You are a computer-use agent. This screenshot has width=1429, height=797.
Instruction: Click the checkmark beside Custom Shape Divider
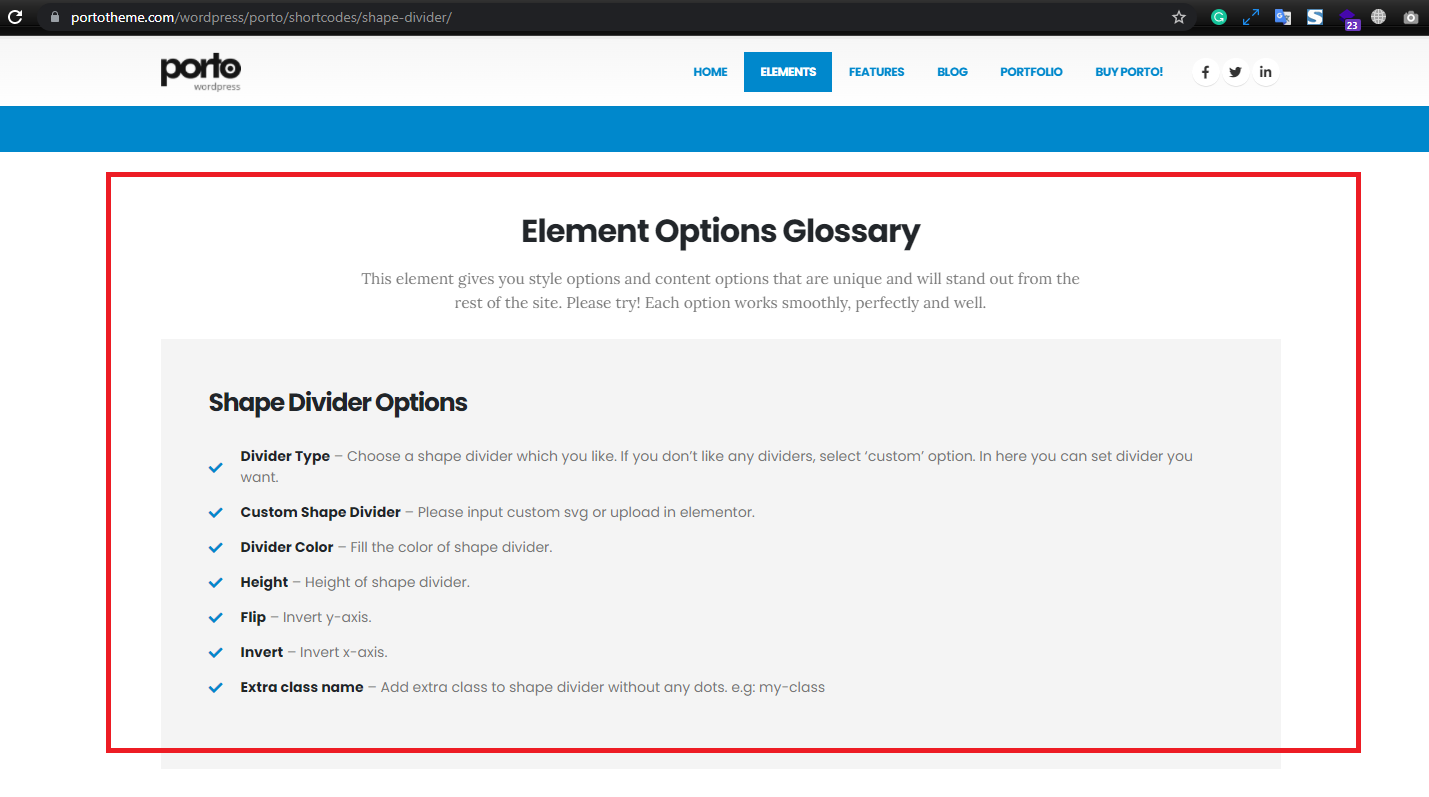coord(215,512)
